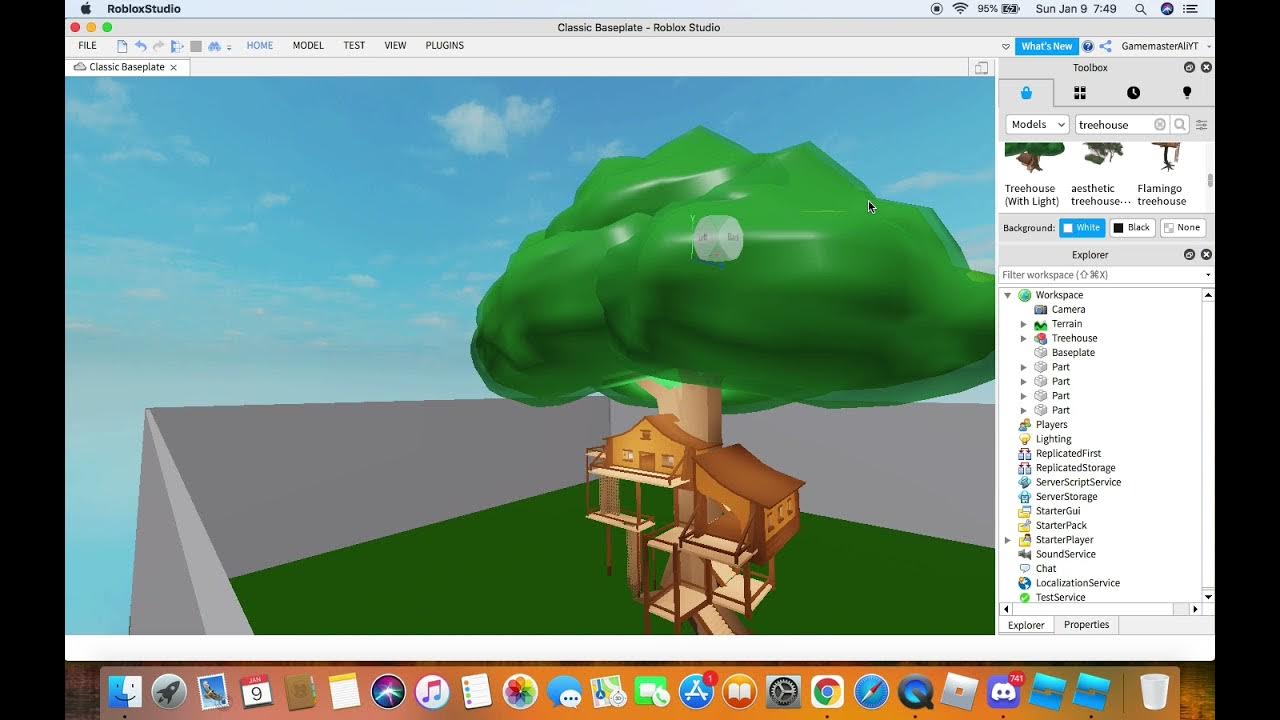Undock the Toolbox panel
This screenshot has height=720, width=1280.
pyautogui.click(x=1189, y=68)
